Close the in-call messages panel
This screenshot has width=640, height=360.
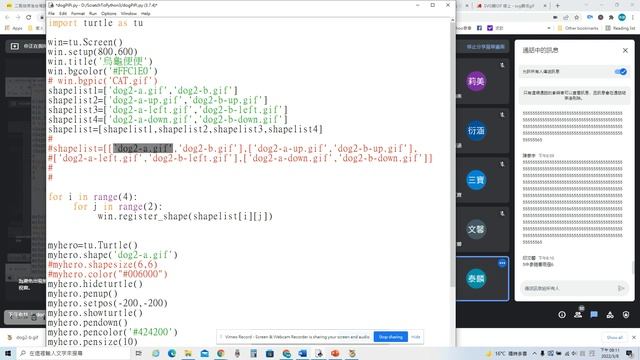(x=625, y=50)
